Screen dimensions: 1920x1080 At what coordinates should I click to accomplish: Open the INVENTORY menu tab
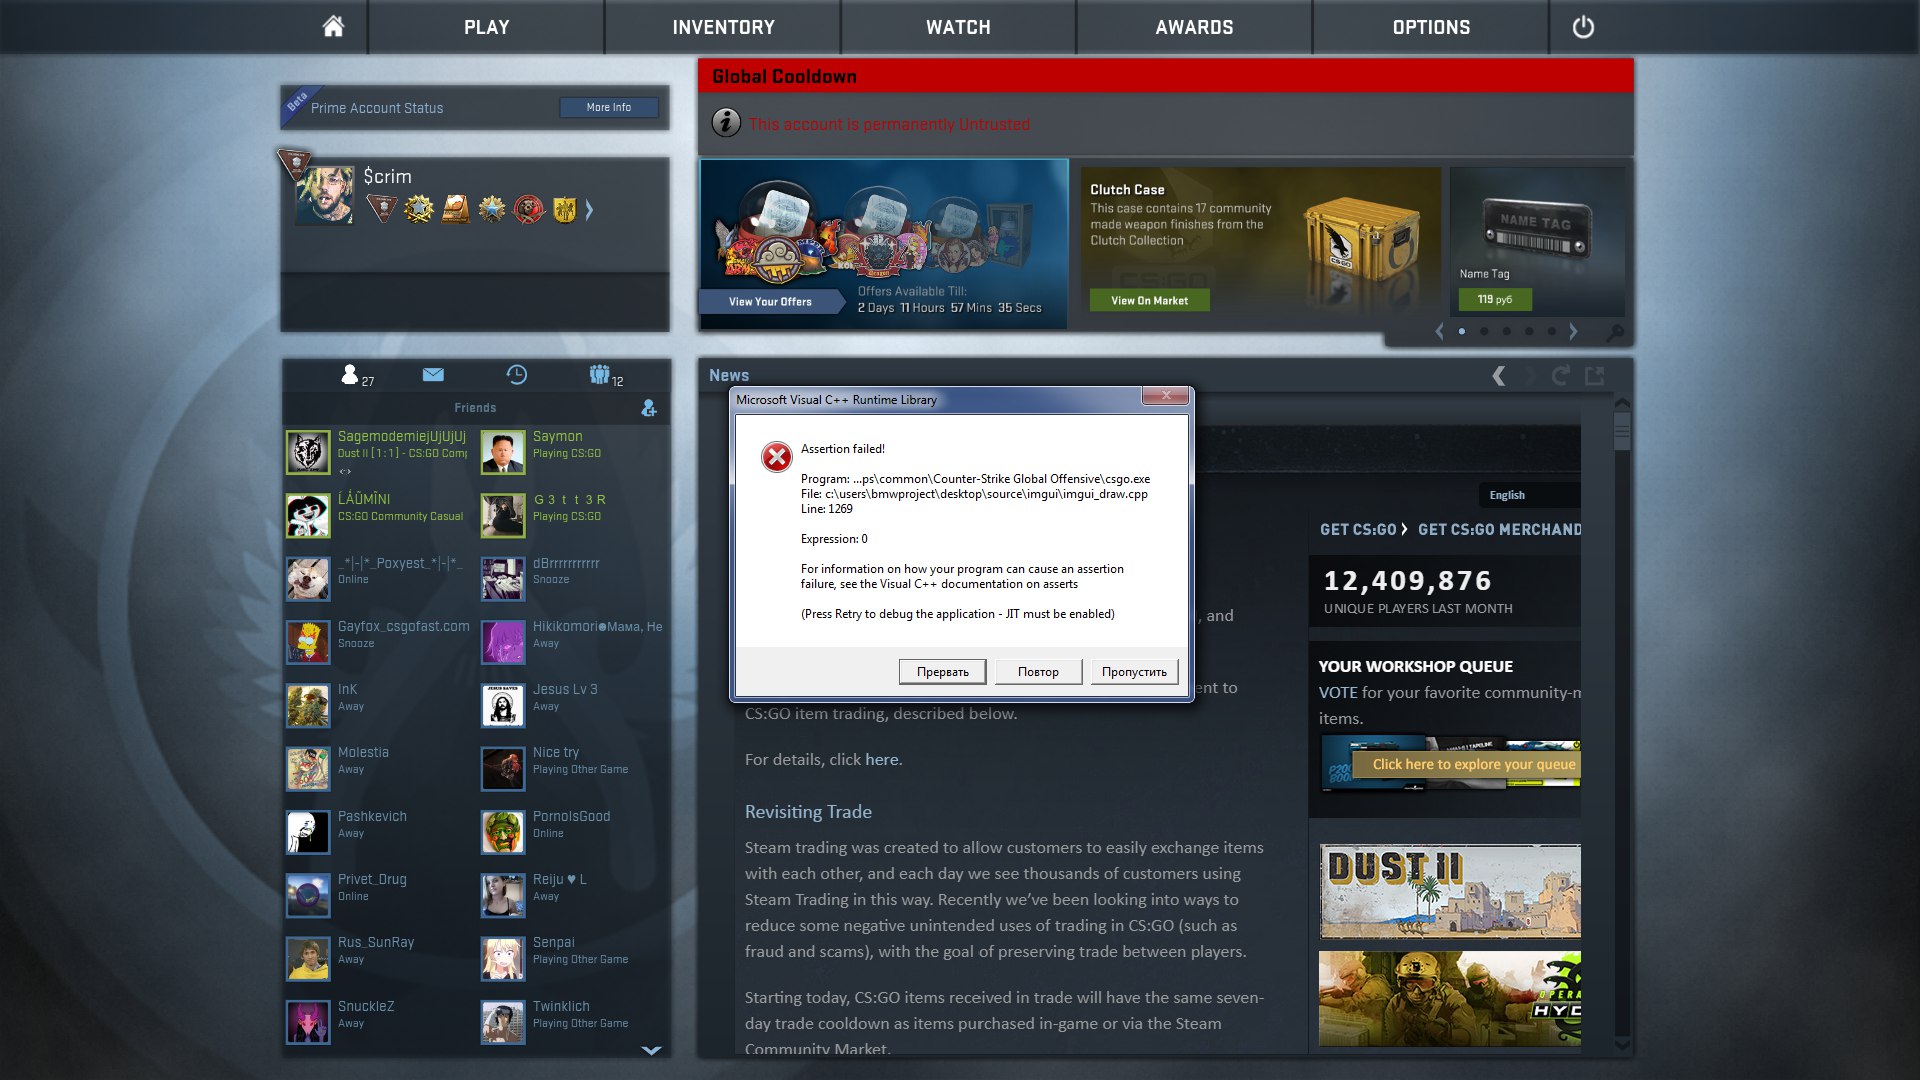coord(723,27)
